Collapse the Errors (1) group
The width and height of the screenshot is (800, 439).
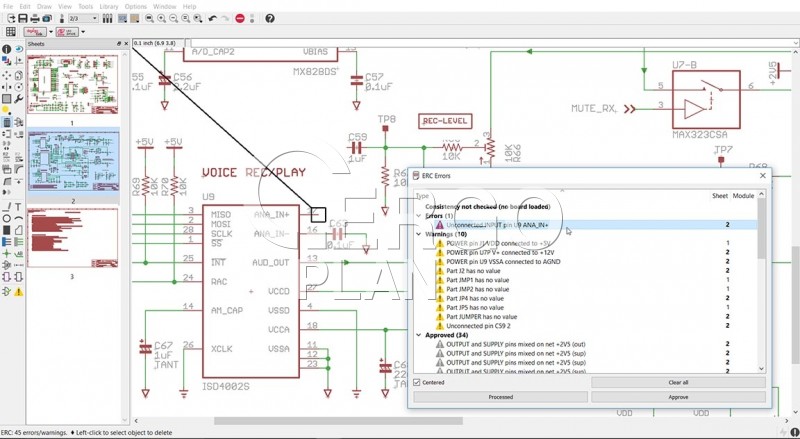(x=418, y=216)
